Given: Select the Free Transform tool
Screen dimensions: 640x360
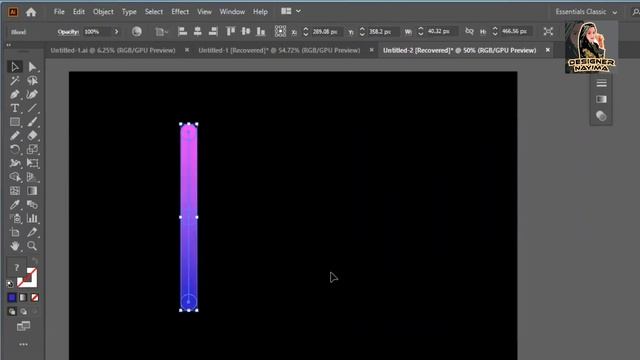Looking at the screenshot, I should point(32,163).
